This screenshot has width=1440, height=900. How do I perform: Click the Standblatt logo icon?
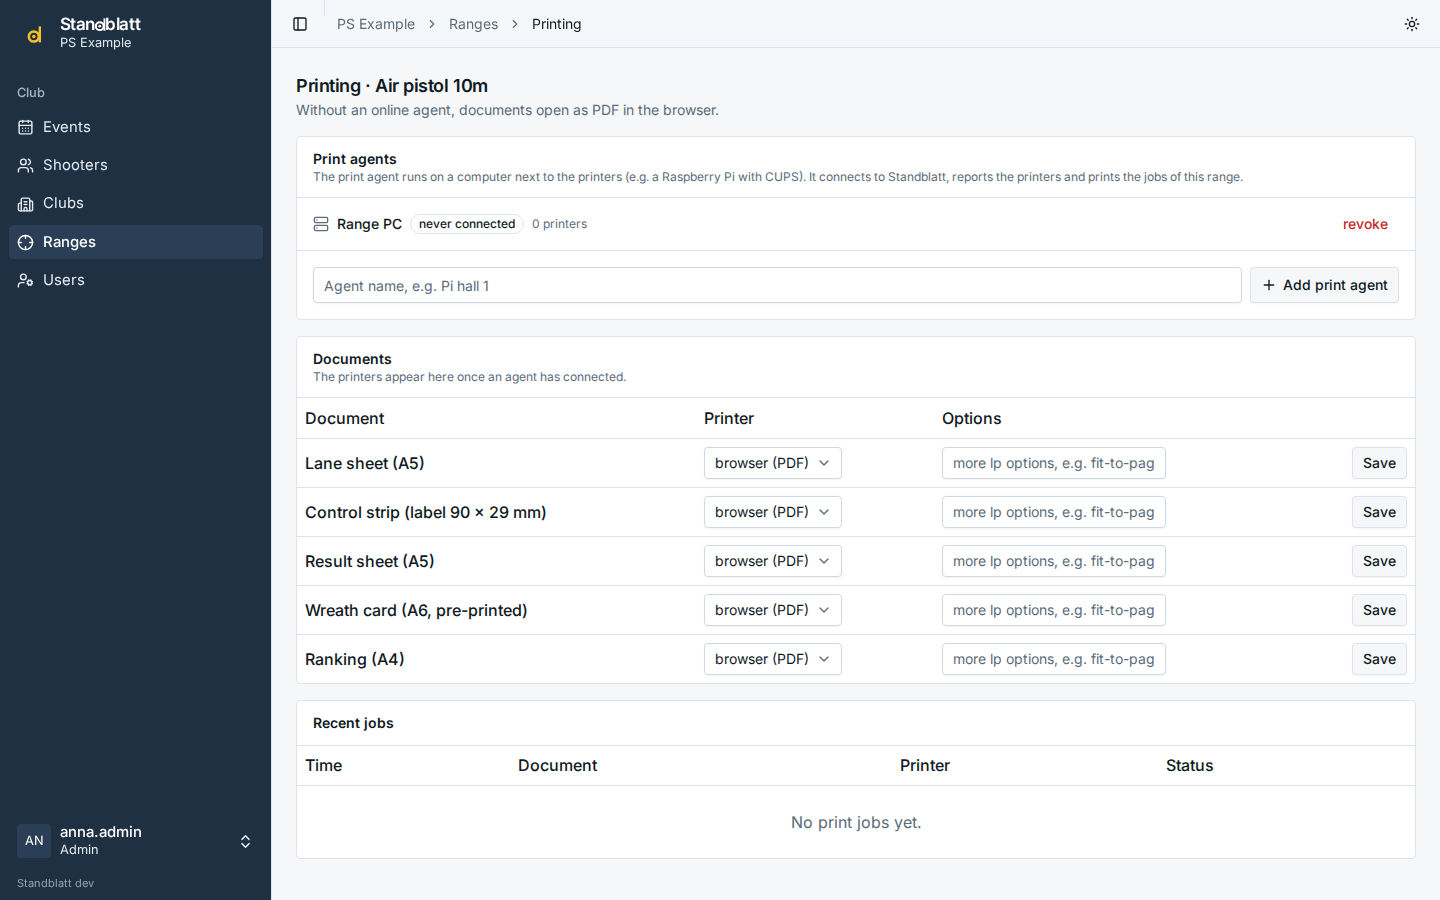click(x=34, y=35)
